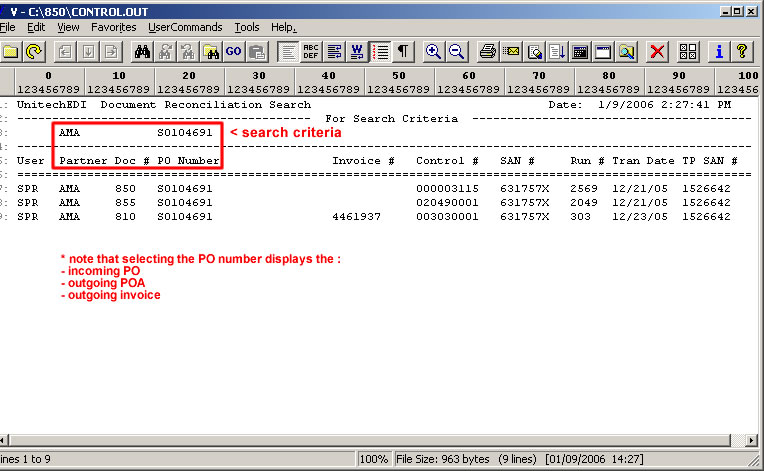Screen dimensions: 764x471
Task: Click the blue information icon
Action: (718, 51)
